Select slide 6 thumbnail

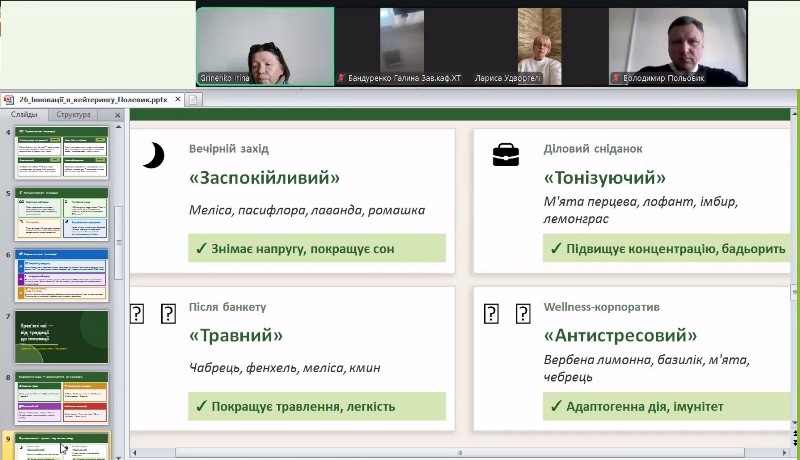(62, 275)
